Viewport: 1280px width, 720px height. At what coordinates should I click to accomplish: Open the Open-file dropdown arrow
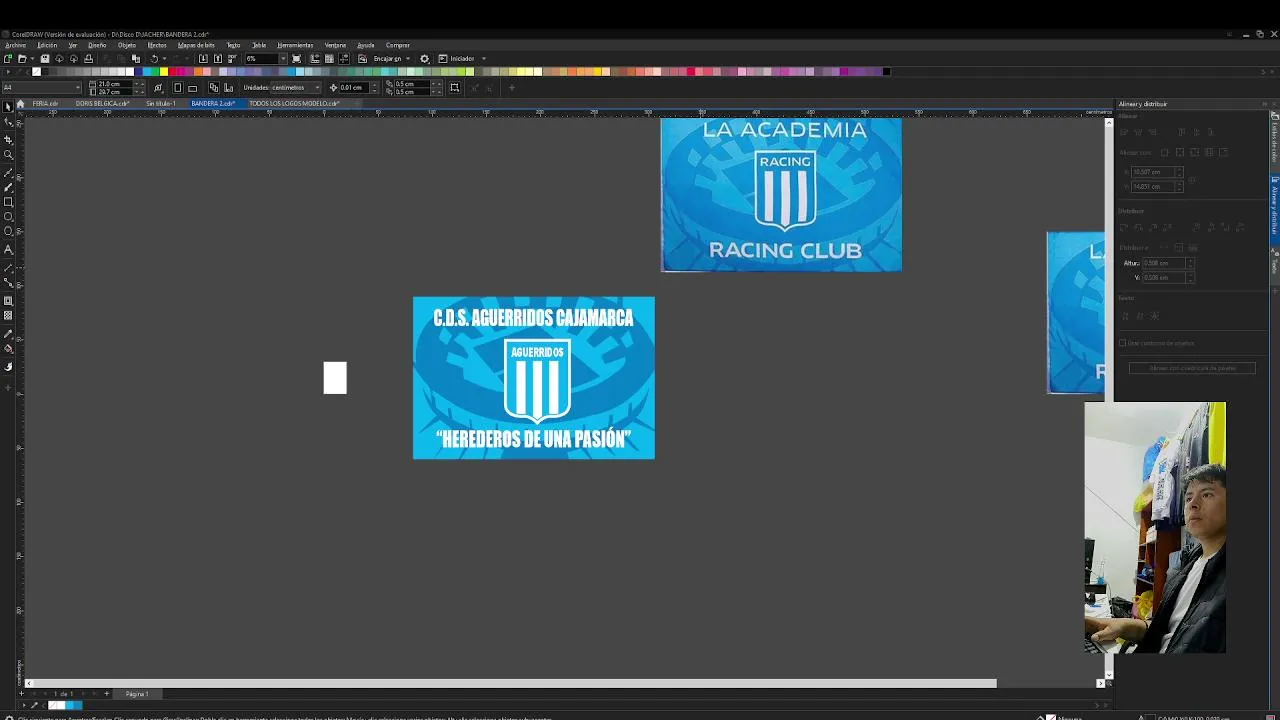[32, 58]
